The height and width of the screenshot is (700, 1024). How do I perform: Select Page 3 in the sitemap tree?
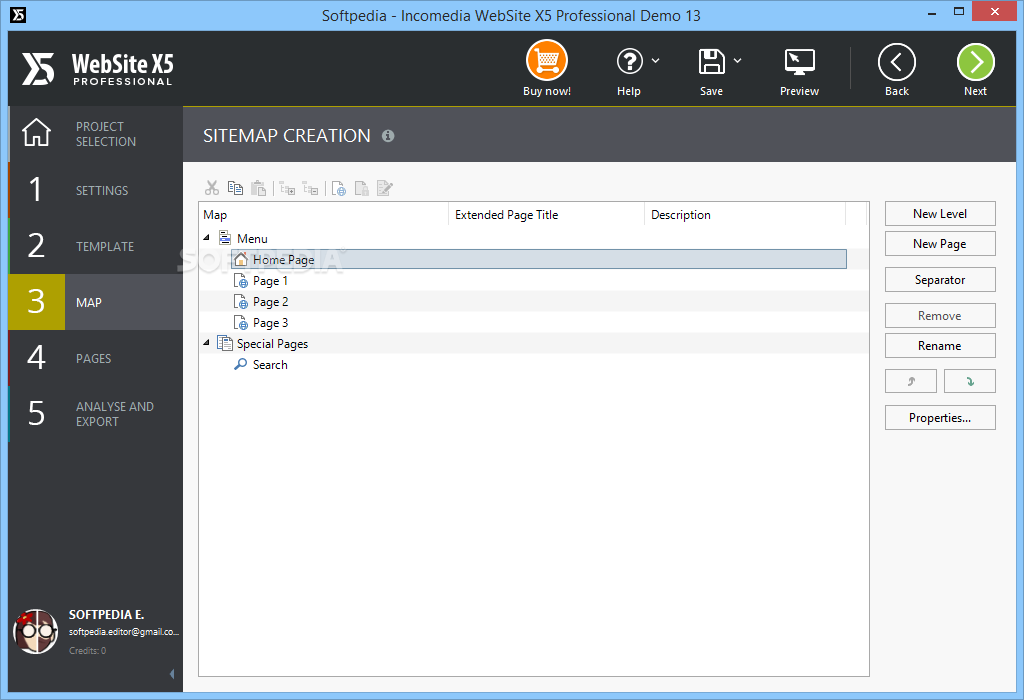(x=270, y=323)
